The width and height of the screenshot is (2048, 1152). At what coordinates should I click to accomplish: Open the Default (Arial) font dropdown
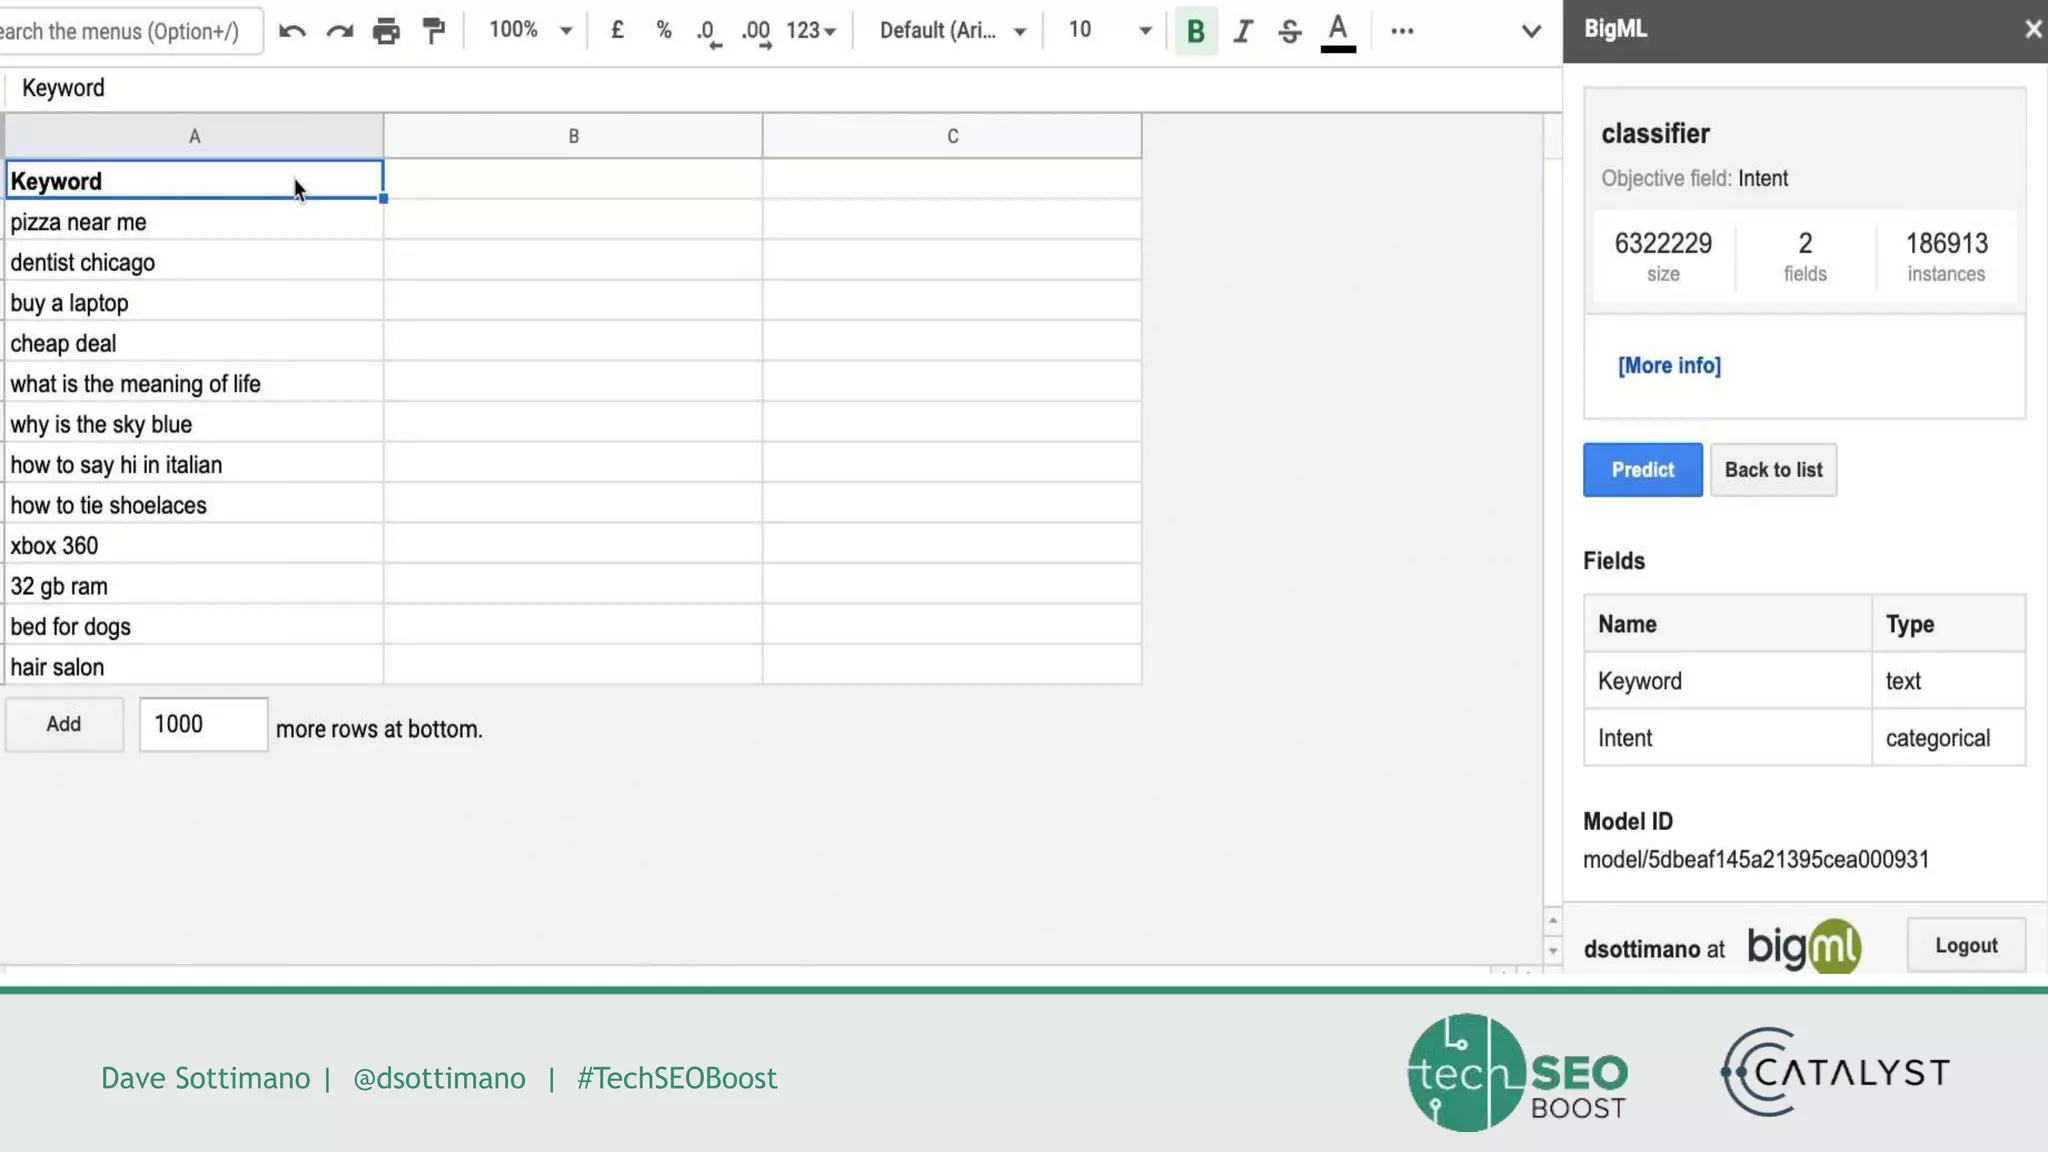coord(952,31)
